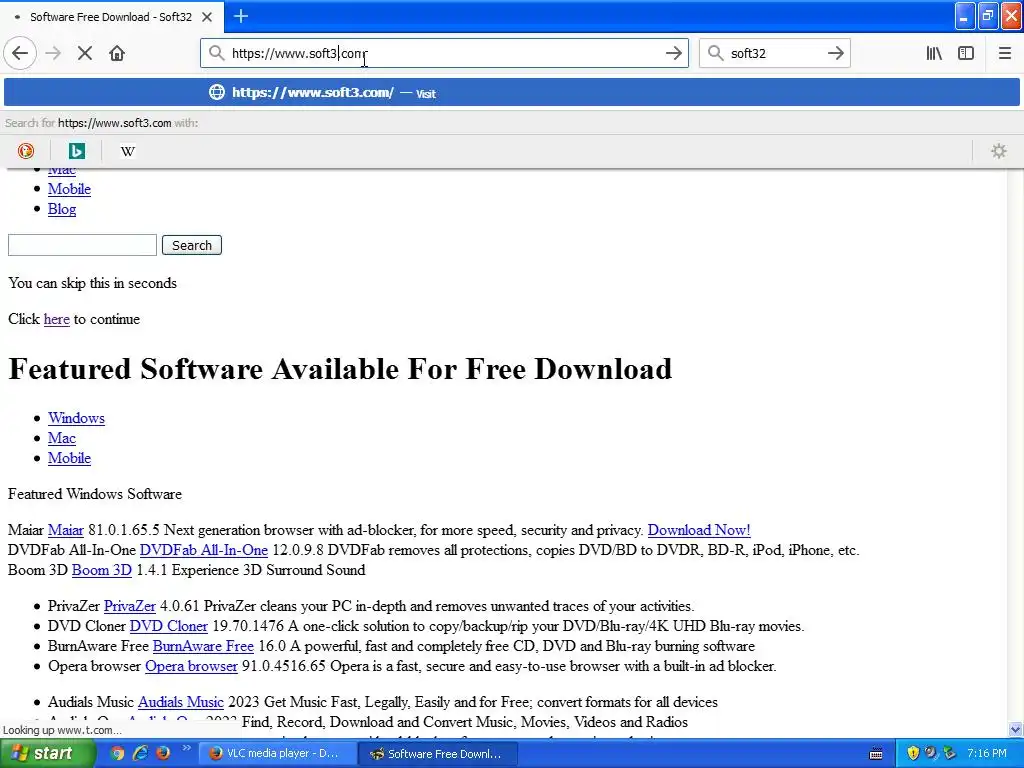Image resolution: width=1024 pixels, height=768 pixels.
Task: Open the BurnAware Free link
Action: tap(203, 647)
